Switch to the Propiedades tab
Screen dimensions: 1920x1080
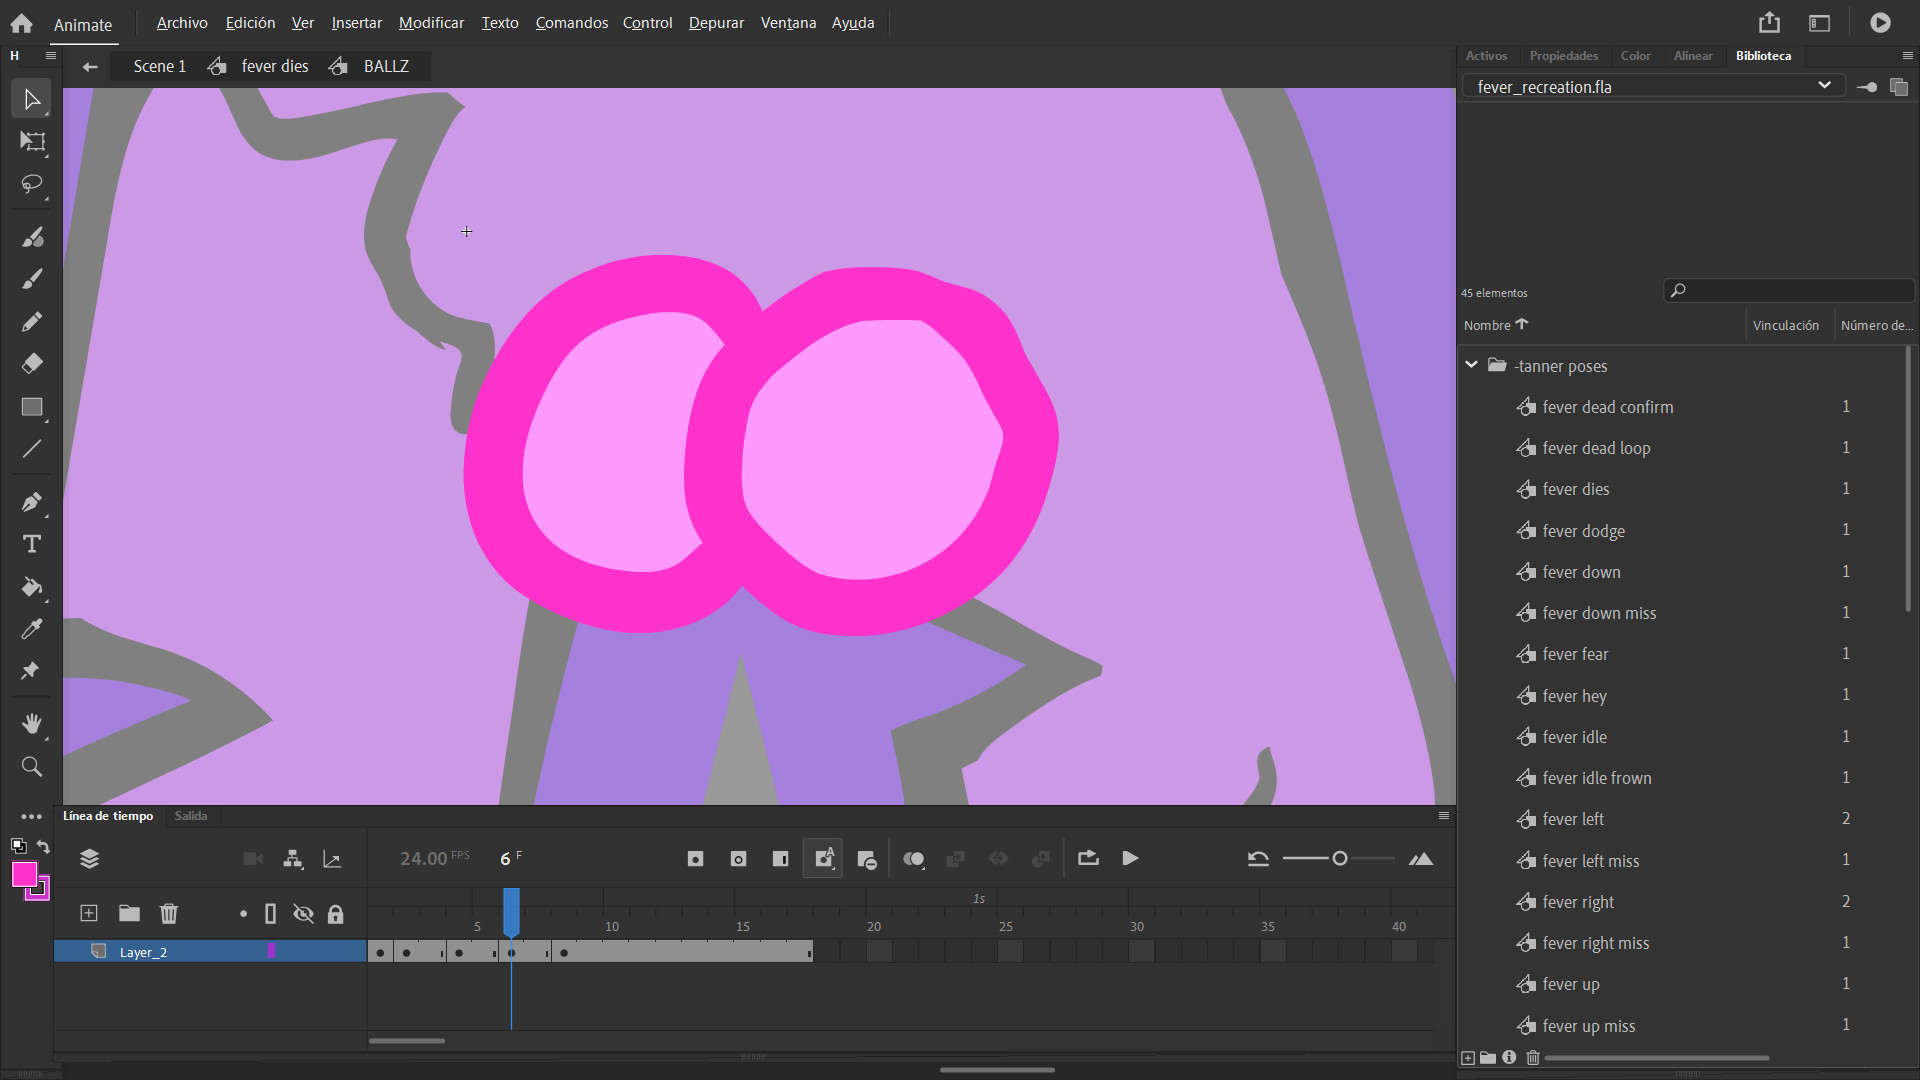pyautogui.click(x=1563, y=56)
